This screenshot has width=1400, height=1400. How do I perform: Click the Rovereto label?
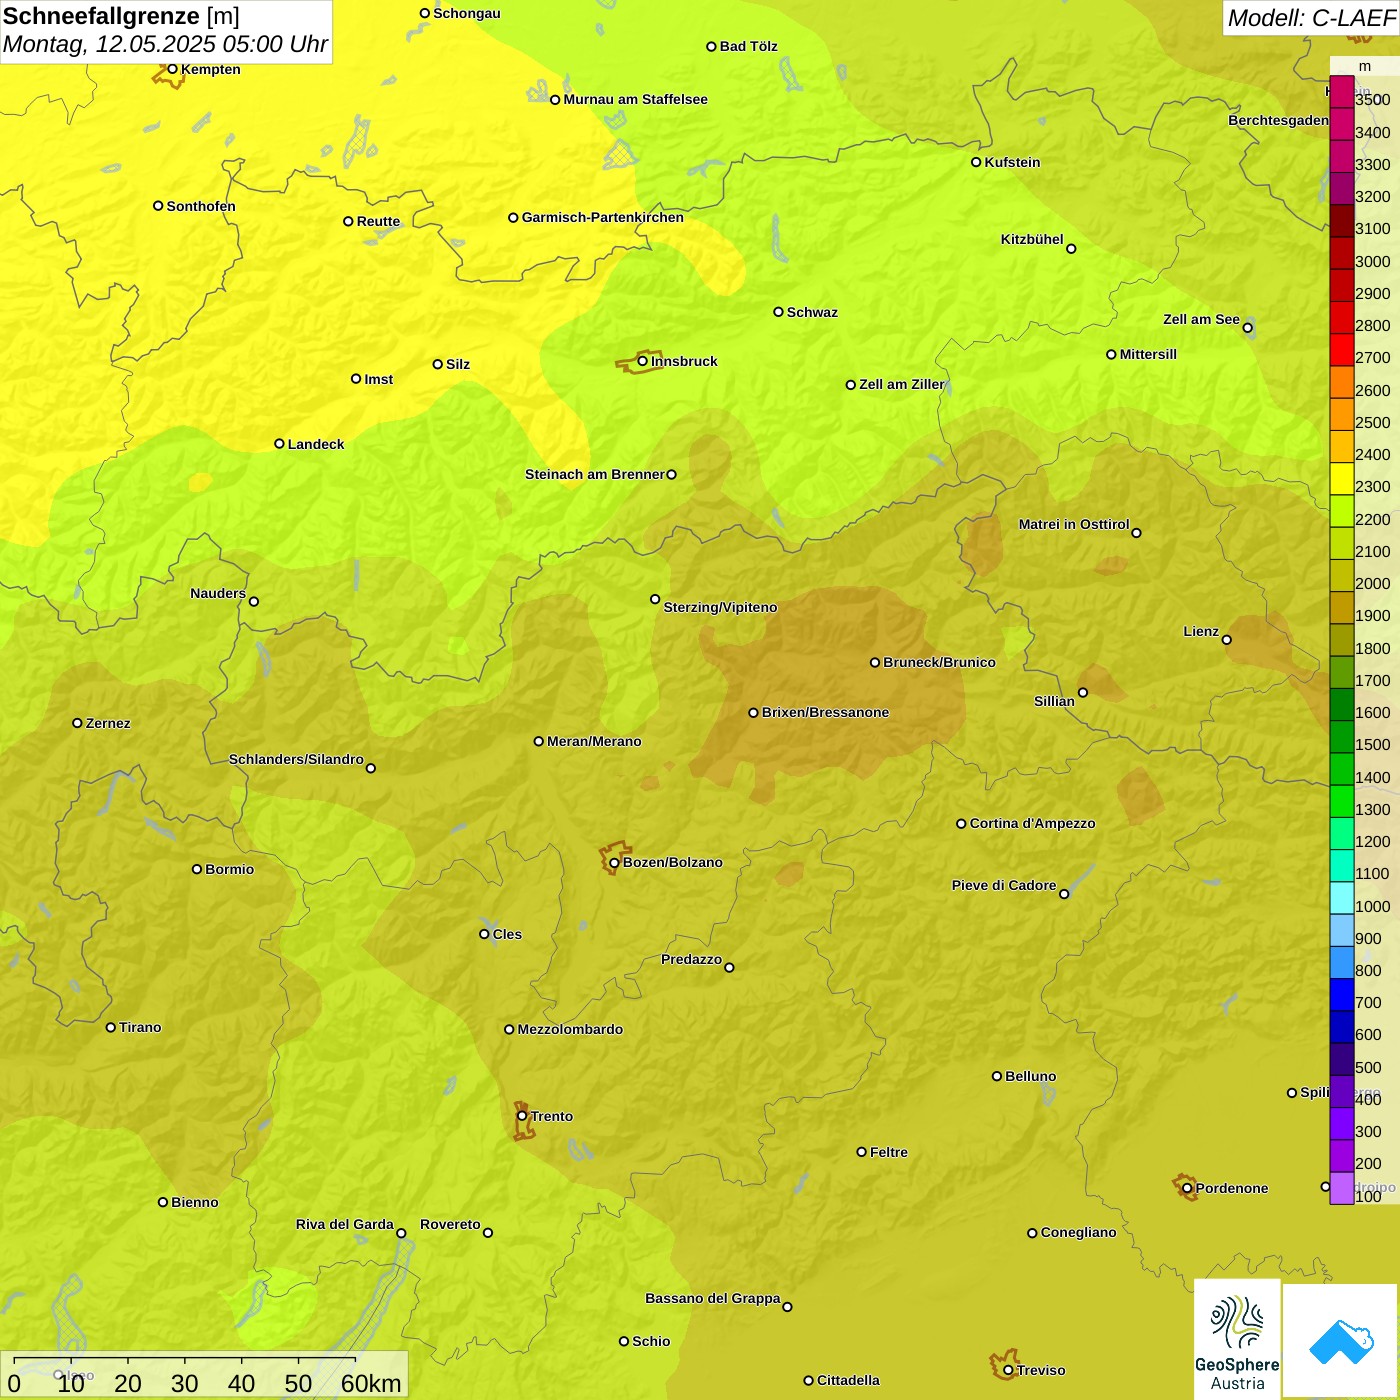(450, 1224)
